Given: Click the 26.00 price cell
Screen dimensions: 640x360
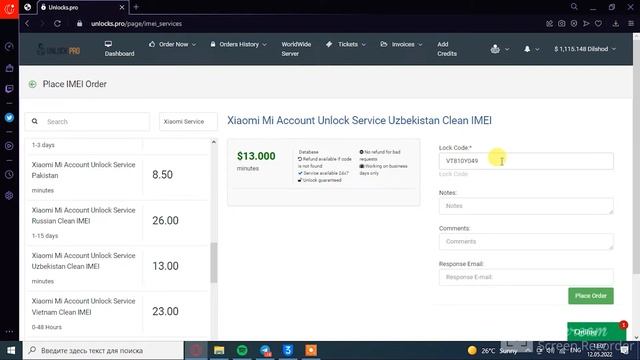Looking at the screenshot, I should point(165,220).
